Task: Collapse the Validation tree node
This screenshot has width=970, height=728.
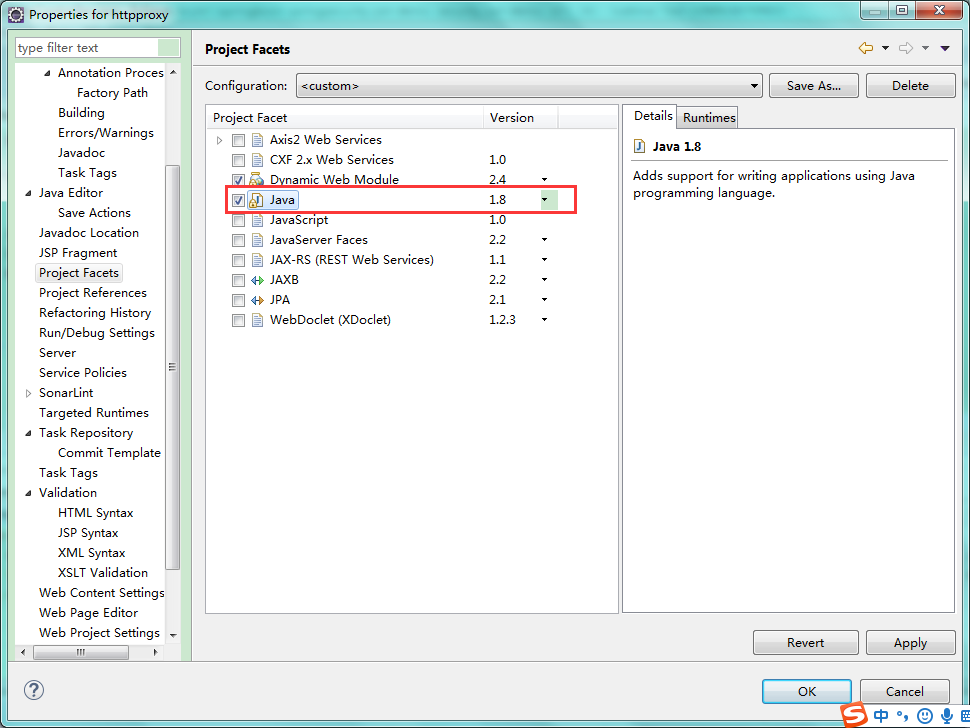Action: coord(28,493)
